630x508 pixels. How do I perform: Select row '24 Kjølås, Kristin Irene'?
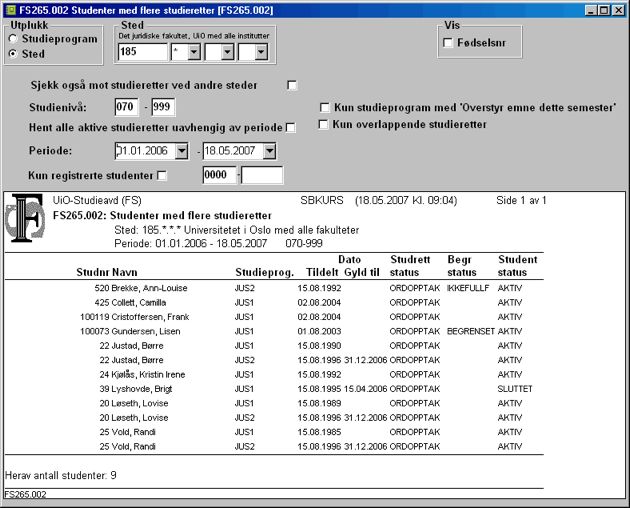tap(274, 375)
